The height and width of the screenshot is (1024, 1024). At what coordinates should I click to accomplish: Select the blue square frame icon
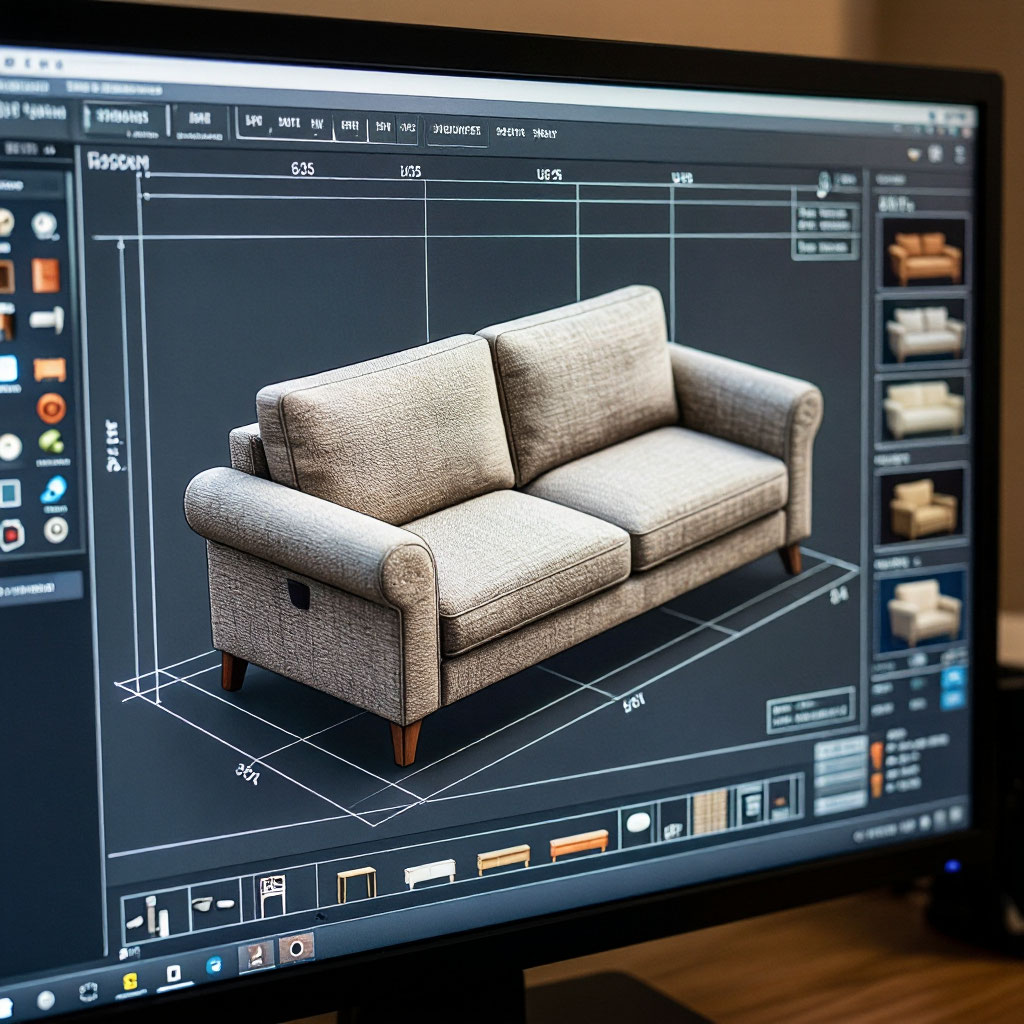(9, 493)
